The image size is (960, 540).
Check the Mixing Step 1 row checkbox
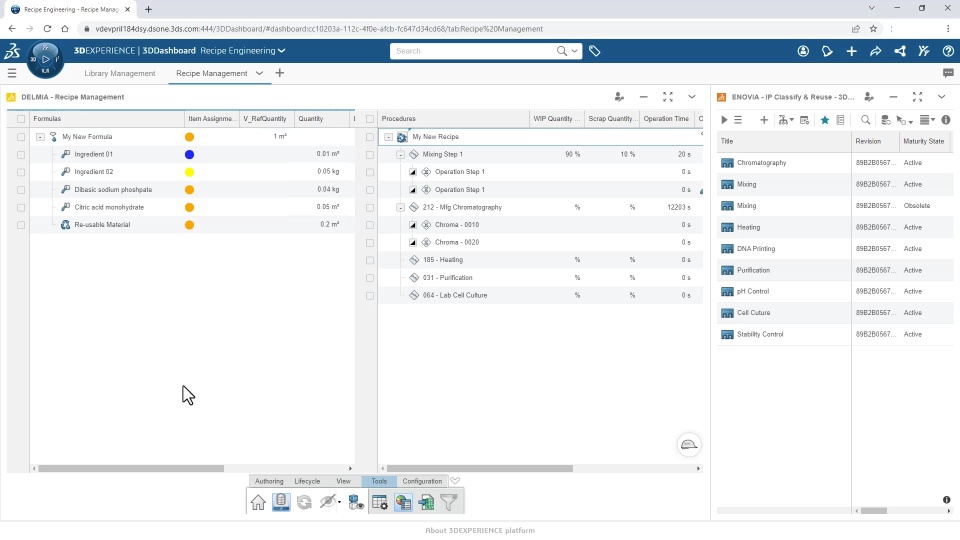(x=369, y=155)
